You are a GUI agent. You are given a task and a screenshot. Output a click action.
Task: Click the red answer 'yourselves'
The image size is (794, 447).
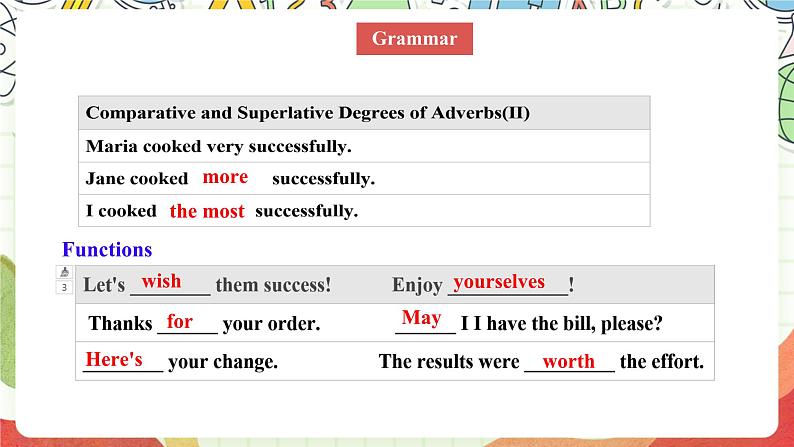pyautogui.click(x=499, y=281)
